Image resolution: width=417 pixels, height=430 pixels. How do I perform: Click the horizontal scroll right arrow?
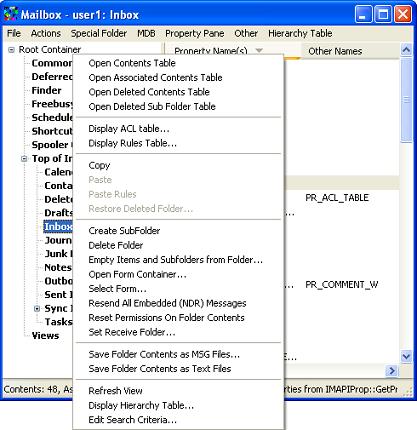392,371
